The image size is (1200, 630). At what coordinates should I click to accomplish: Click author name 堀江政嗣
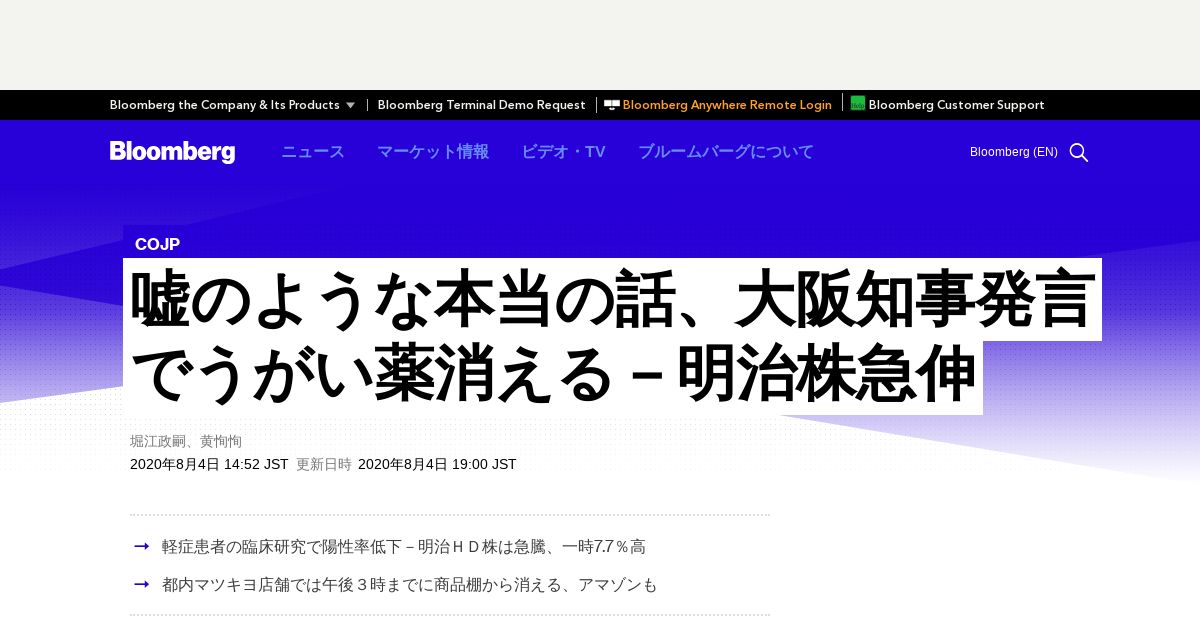[x=158, y=441]
